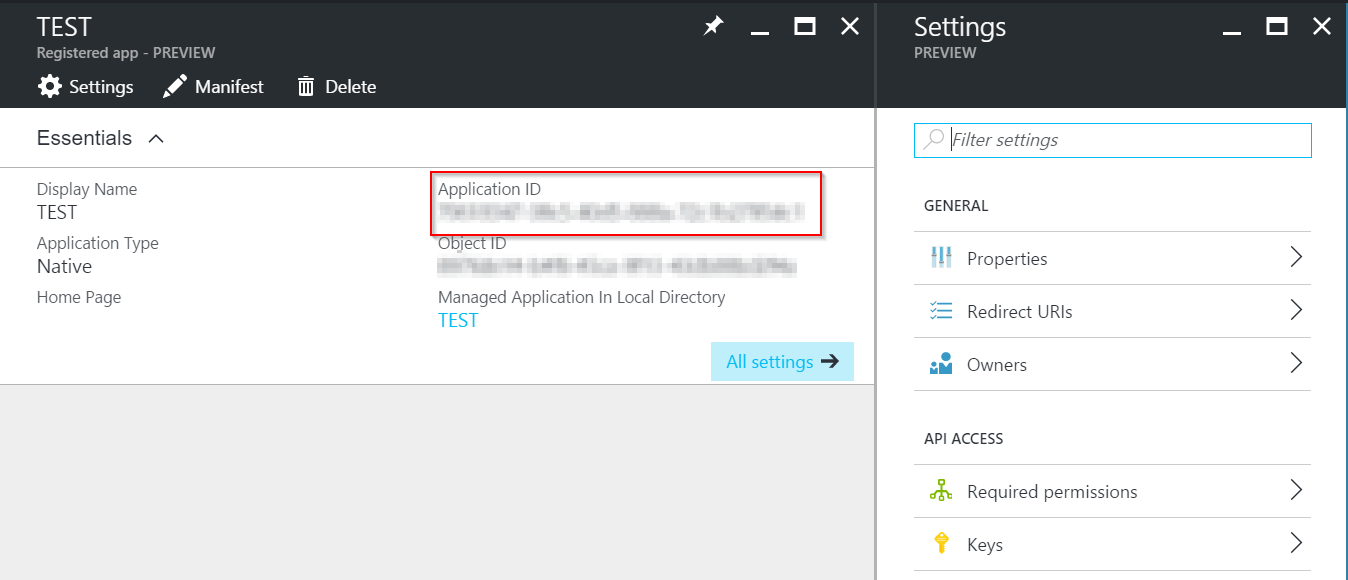Screen dimensions: 1348x580
Task: Open the TEST managed application link
Action: pos(457,319)
